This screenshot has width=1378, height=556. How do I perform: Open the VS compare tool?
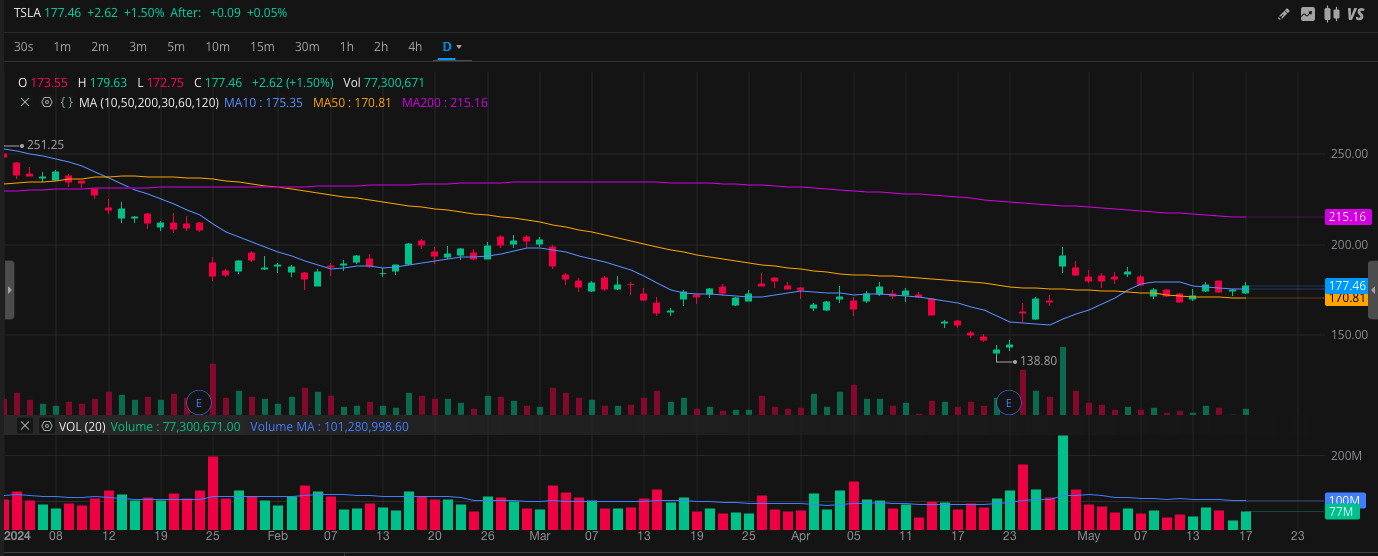pos(1356,14)
